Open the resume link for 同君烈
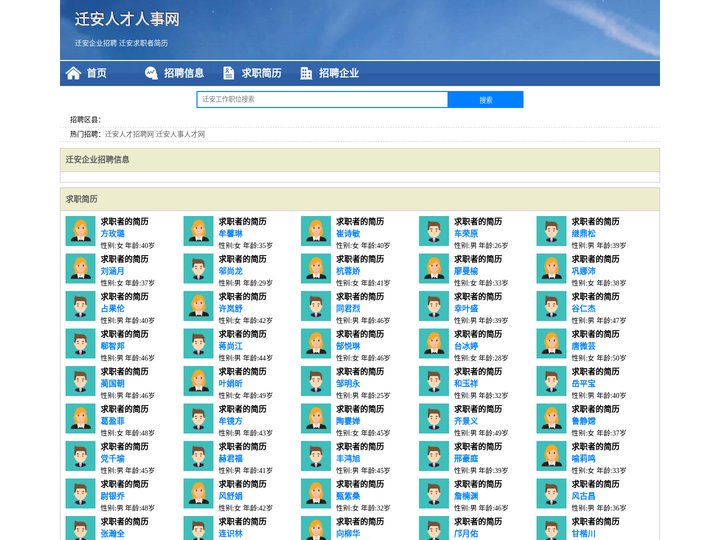 coord(348,309)
